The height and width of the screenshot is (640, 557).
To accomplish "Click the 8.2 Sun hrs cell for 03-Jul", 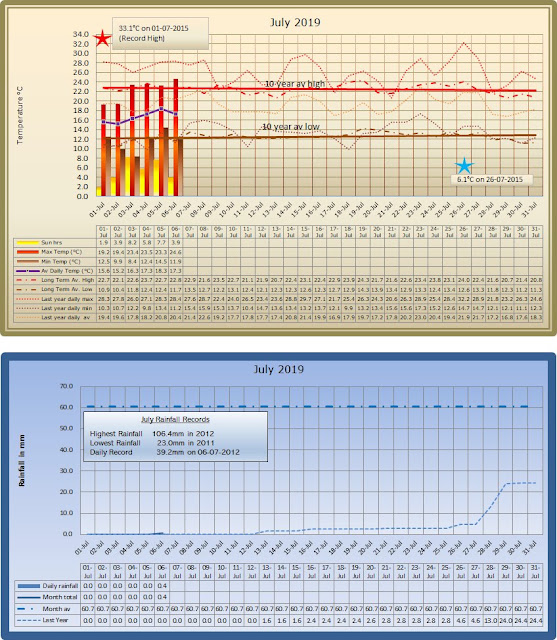I will (132, 243).
